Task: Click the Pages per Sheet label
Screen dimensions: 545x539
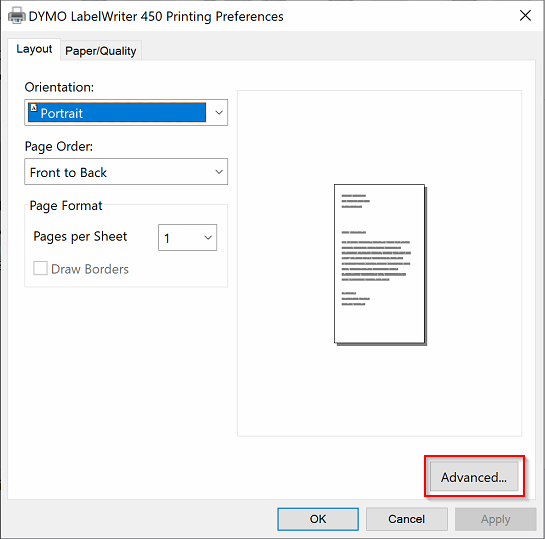Action: point(80,237)
